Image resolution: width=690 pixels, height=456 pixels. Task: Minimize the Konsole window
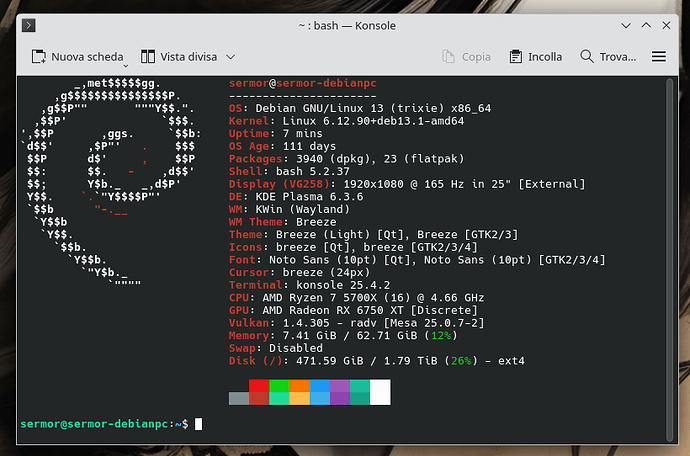[626, 26]
